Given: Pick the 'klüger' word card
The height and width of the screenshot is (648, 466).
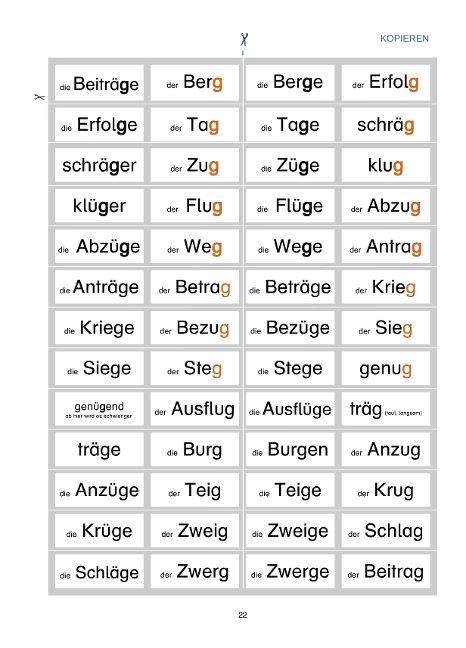Looking at the screenshot, I should point(99,205).
